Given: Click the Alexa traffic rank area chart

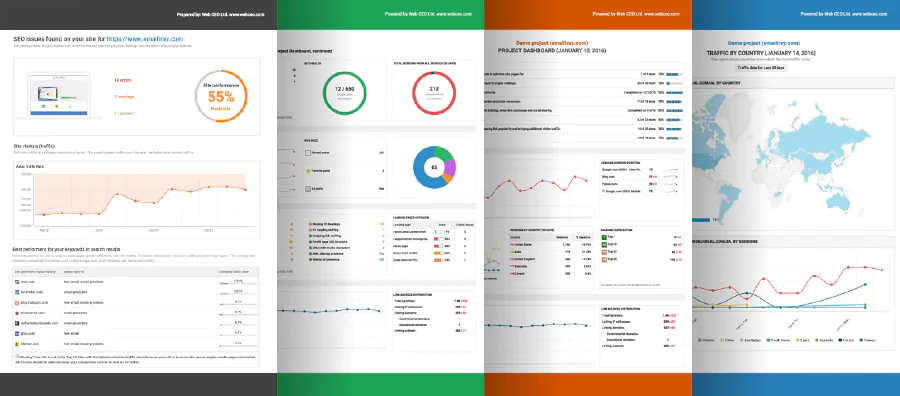Looking at the screenshot, I should pyautogui.click(x=137, y=200).
